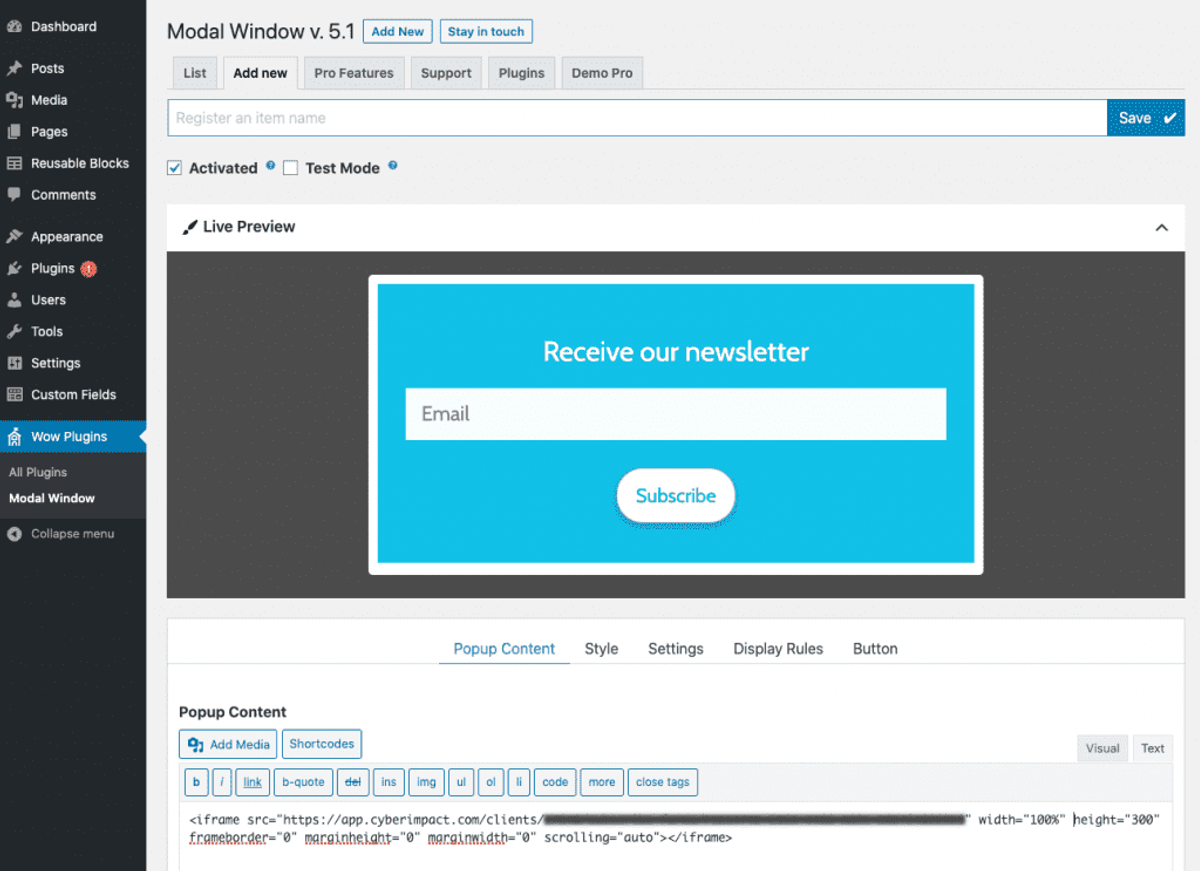Screen dimensions: 1200x871
Task: Click into the iframe code text area
Action: pyautogui.click(x=675, y=836)
